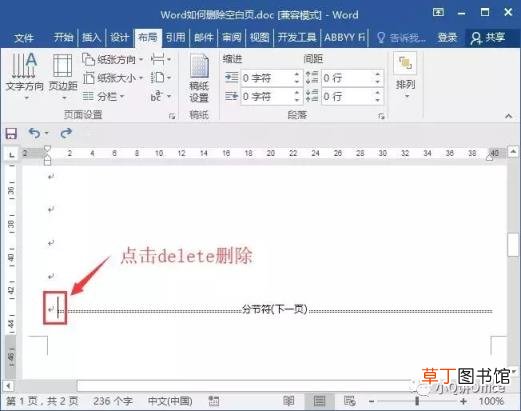Collapse the ribbon with the chevron arrow
Viewport: 521px width, 411px height.
click(x=508, y=116)
